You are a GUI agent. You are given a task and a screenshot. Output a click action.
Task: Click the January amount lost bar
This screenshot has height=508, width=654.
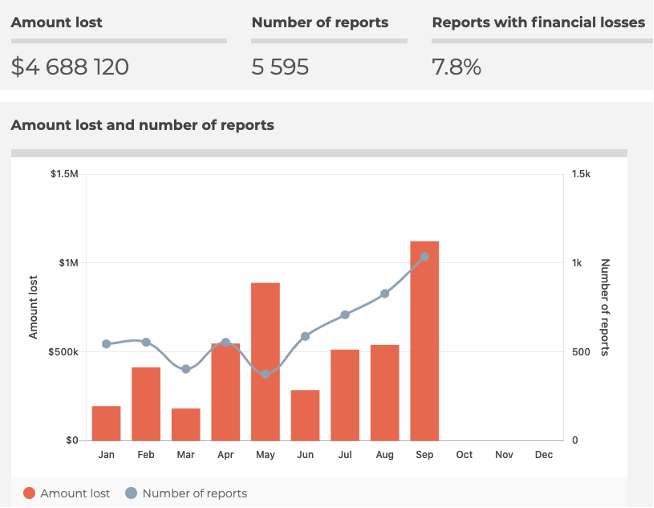click(106, 423)
